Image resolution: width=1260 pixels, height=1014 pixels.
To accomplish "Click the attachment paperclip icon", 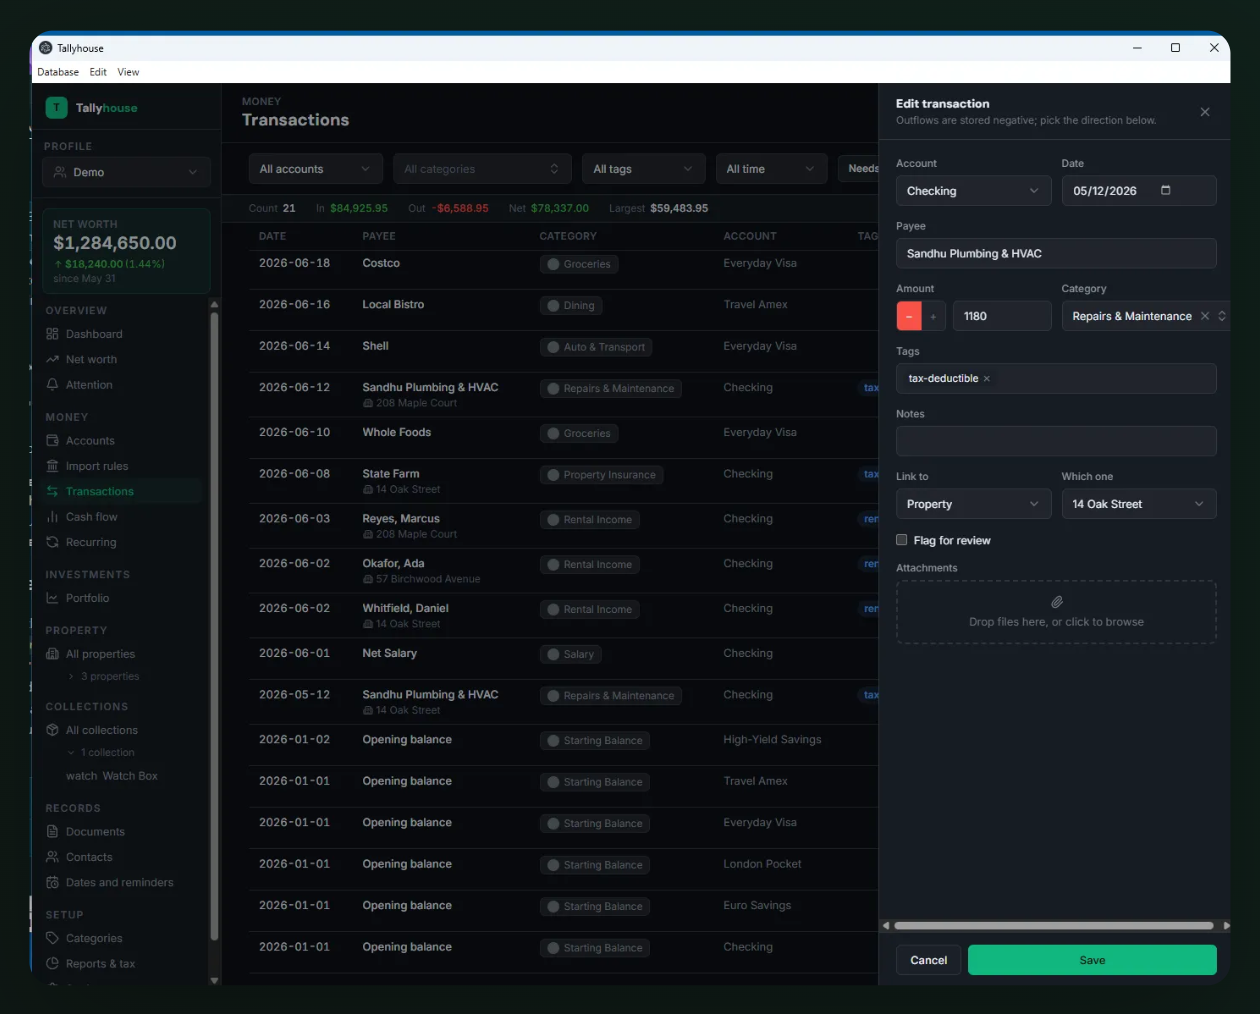I will pos(1056,602).
